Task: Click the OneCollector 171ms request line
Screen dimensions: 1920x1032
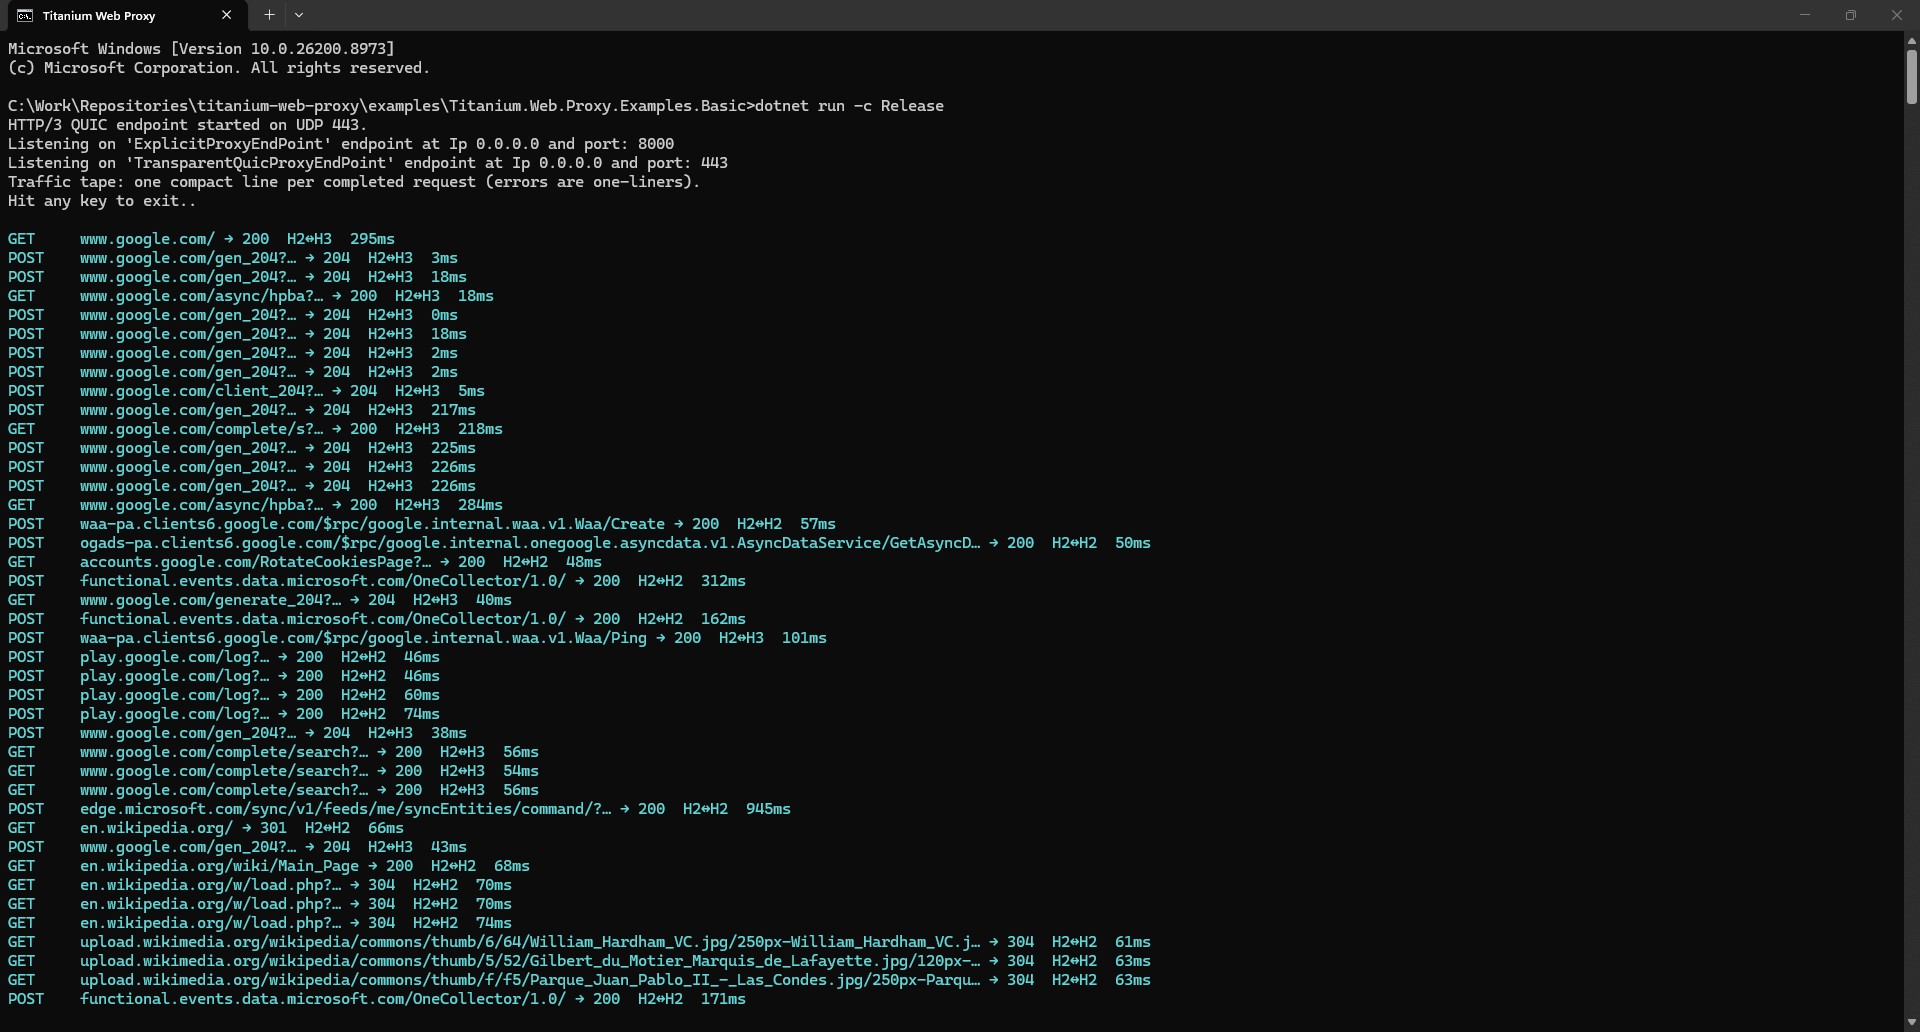Action: pyautogui.click(x=377, y=999)
